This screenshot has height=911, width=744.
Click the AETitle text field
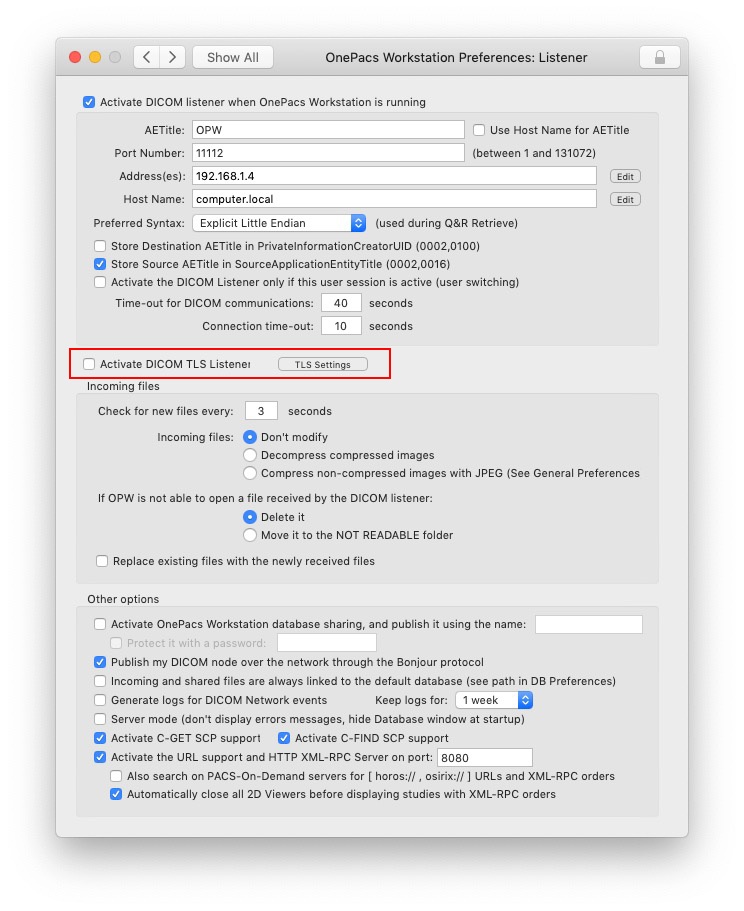(328, 130)
